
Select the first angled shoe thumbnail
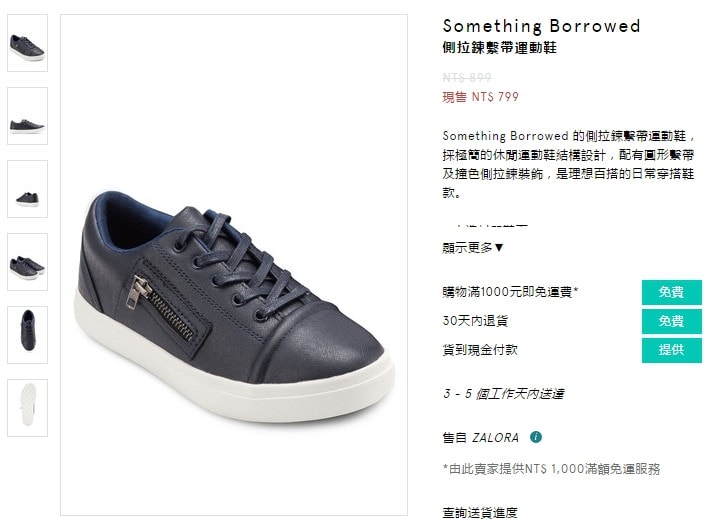point(27,43)
